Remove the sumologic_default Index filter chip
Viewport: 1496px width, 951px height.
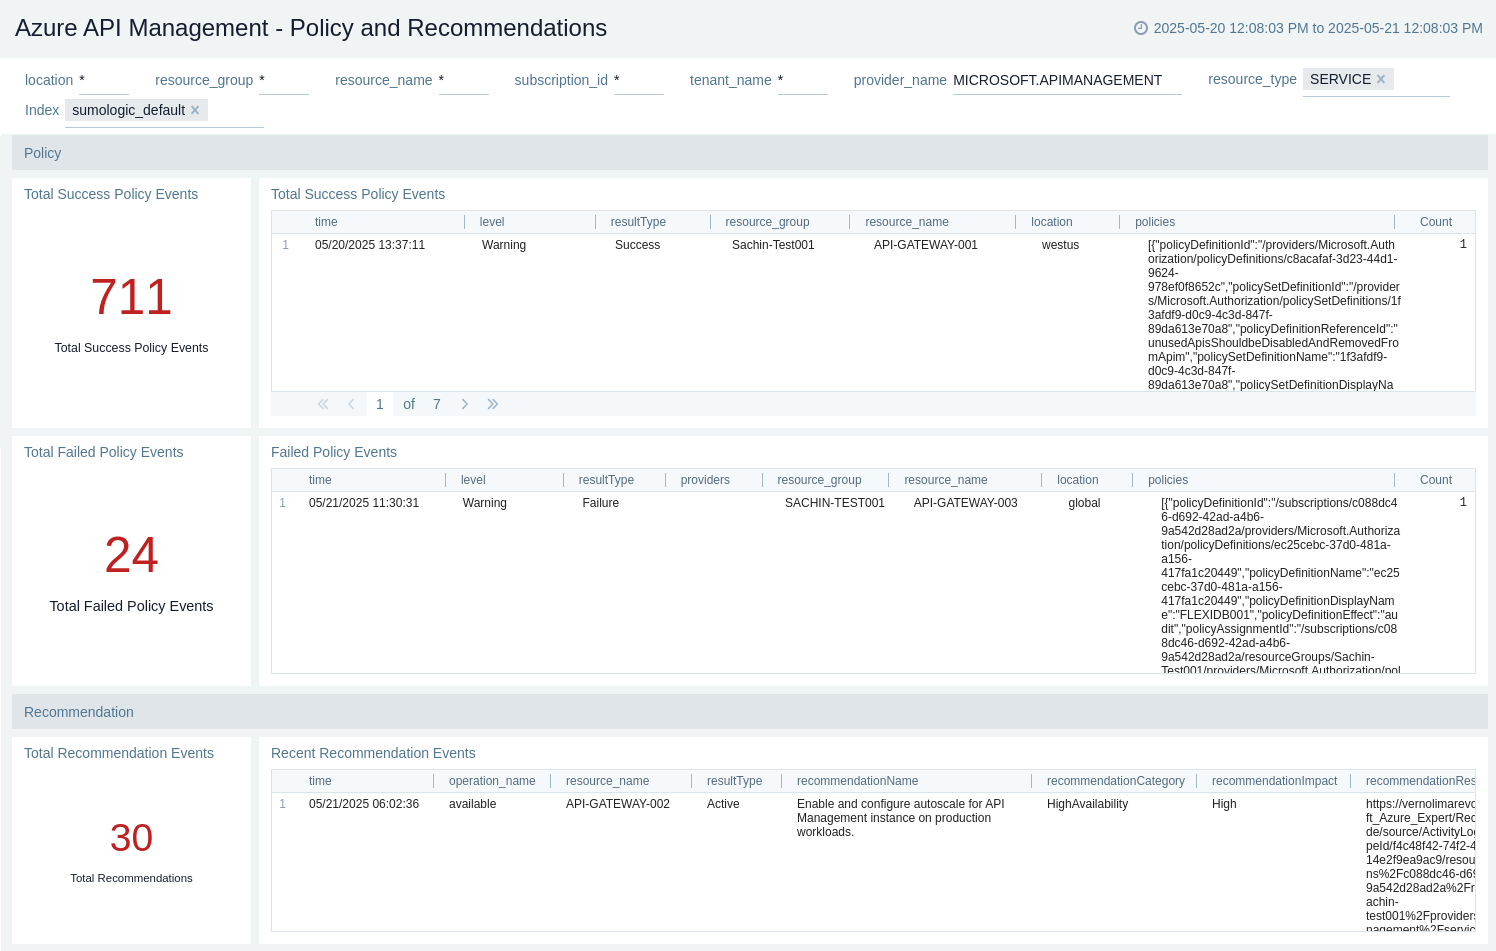[195, 110]
